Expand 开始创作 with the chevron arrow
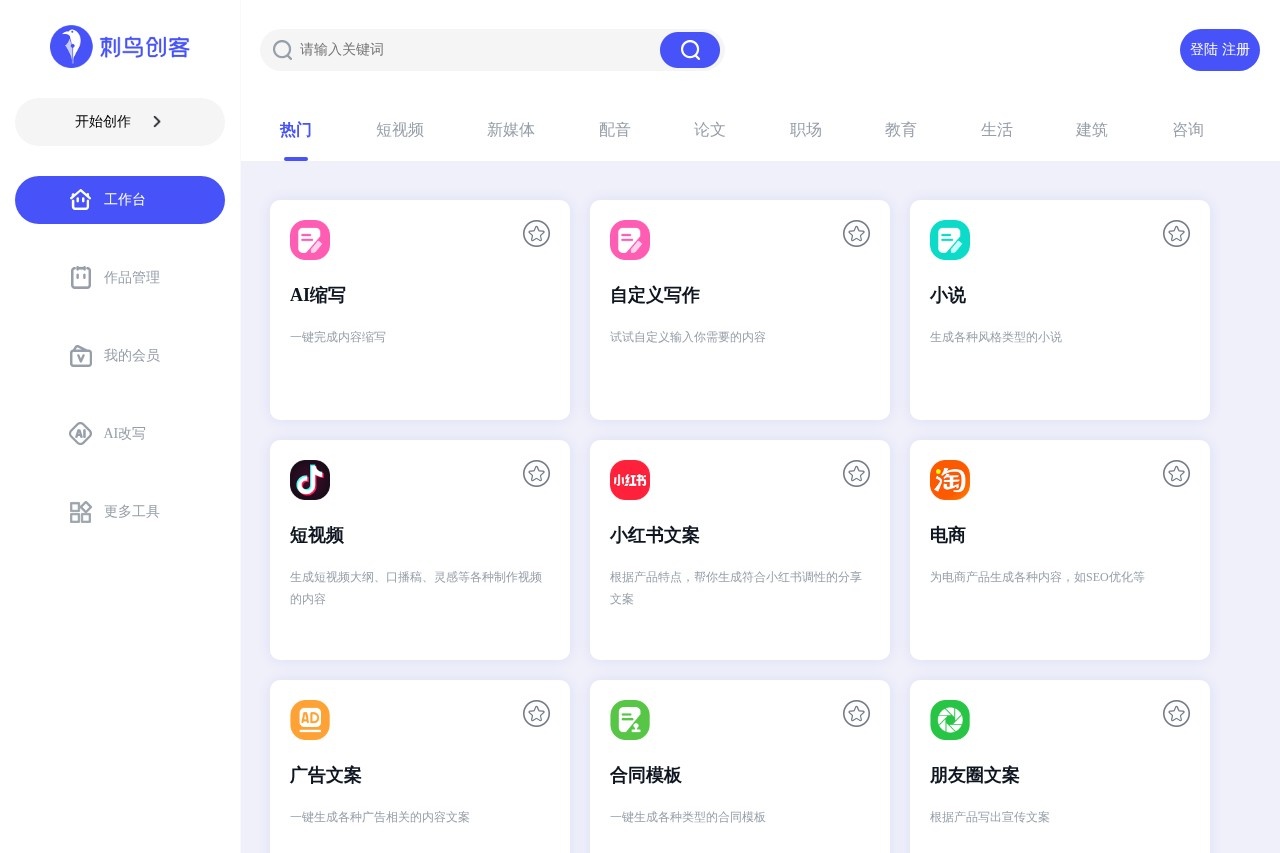Viewport: 1280px width, 853px height. click(x=157, y=121)
